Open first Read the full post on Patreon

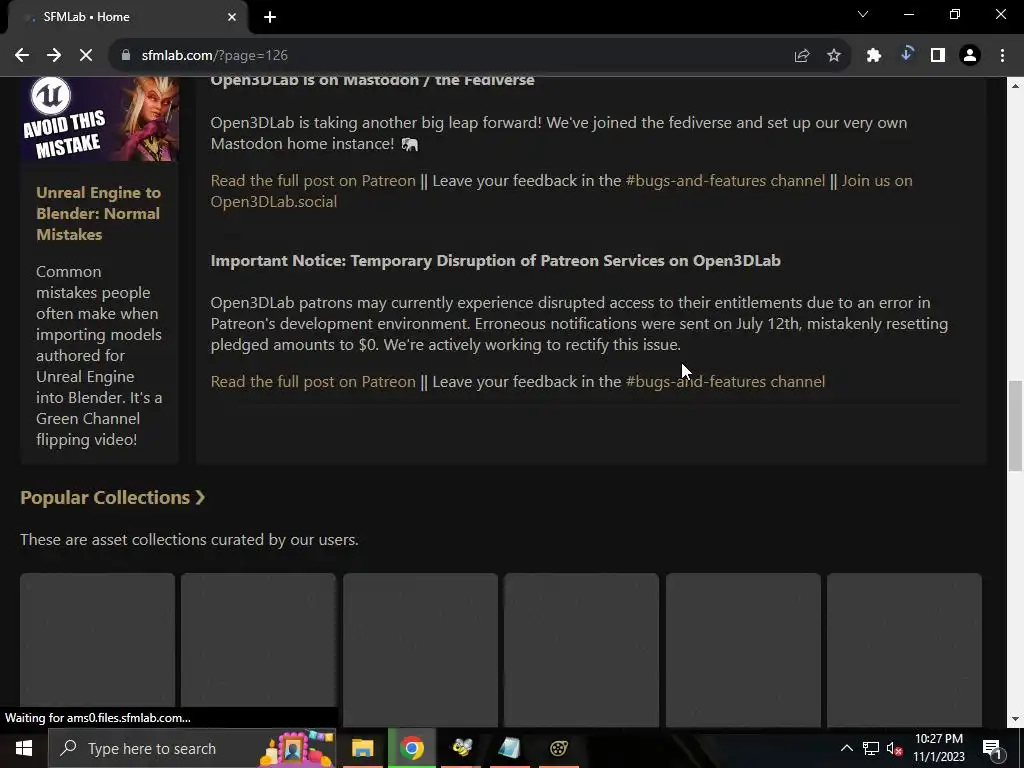coord(313,181)
